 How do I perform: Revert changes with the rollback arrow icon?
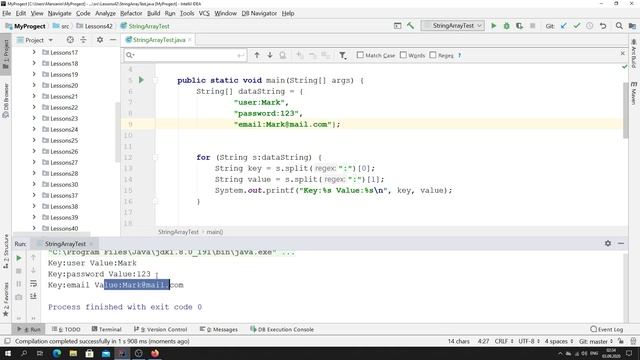[603, 26]
